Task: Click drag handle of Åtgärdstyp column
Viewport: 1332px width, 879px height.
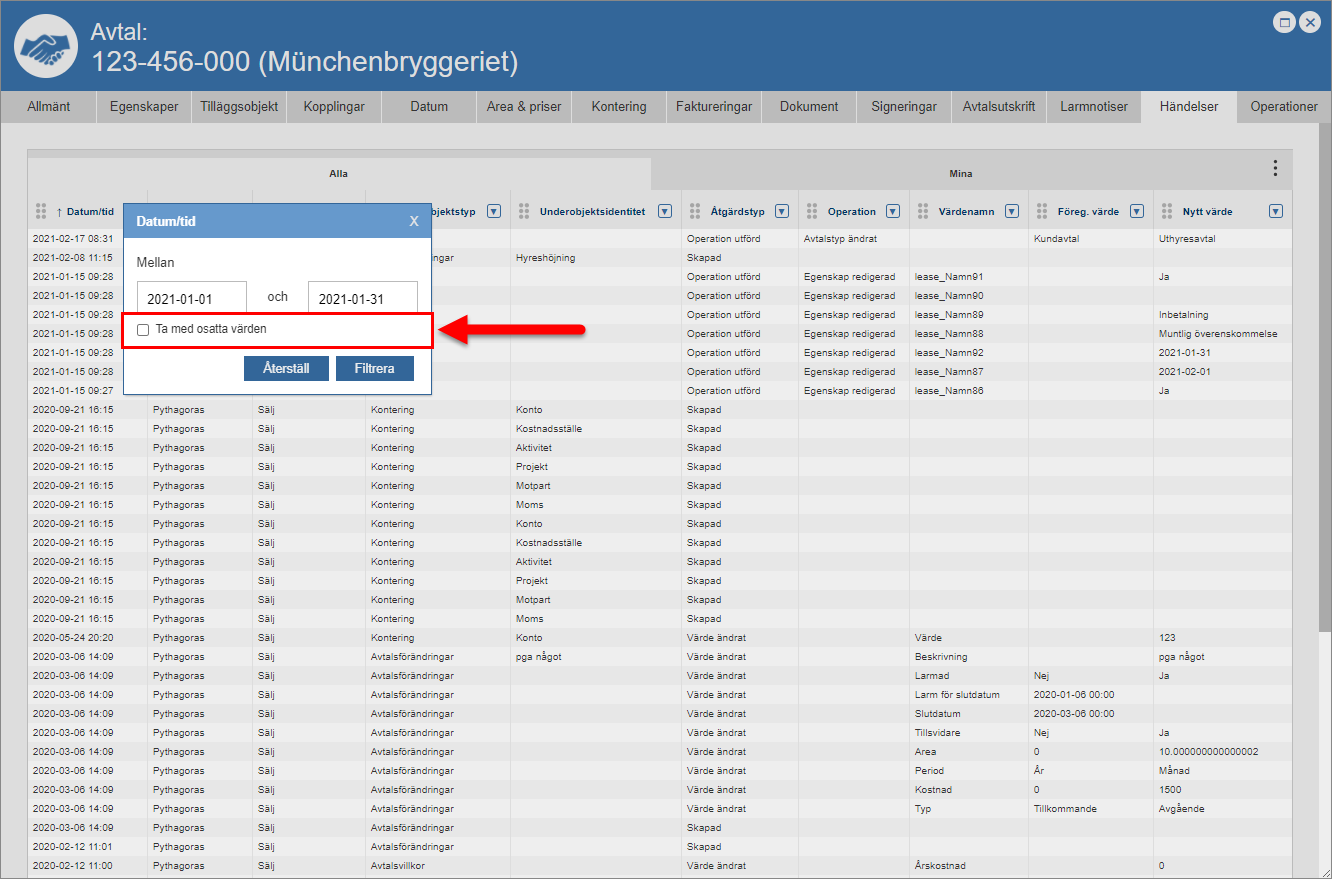Action: point(694,211)
